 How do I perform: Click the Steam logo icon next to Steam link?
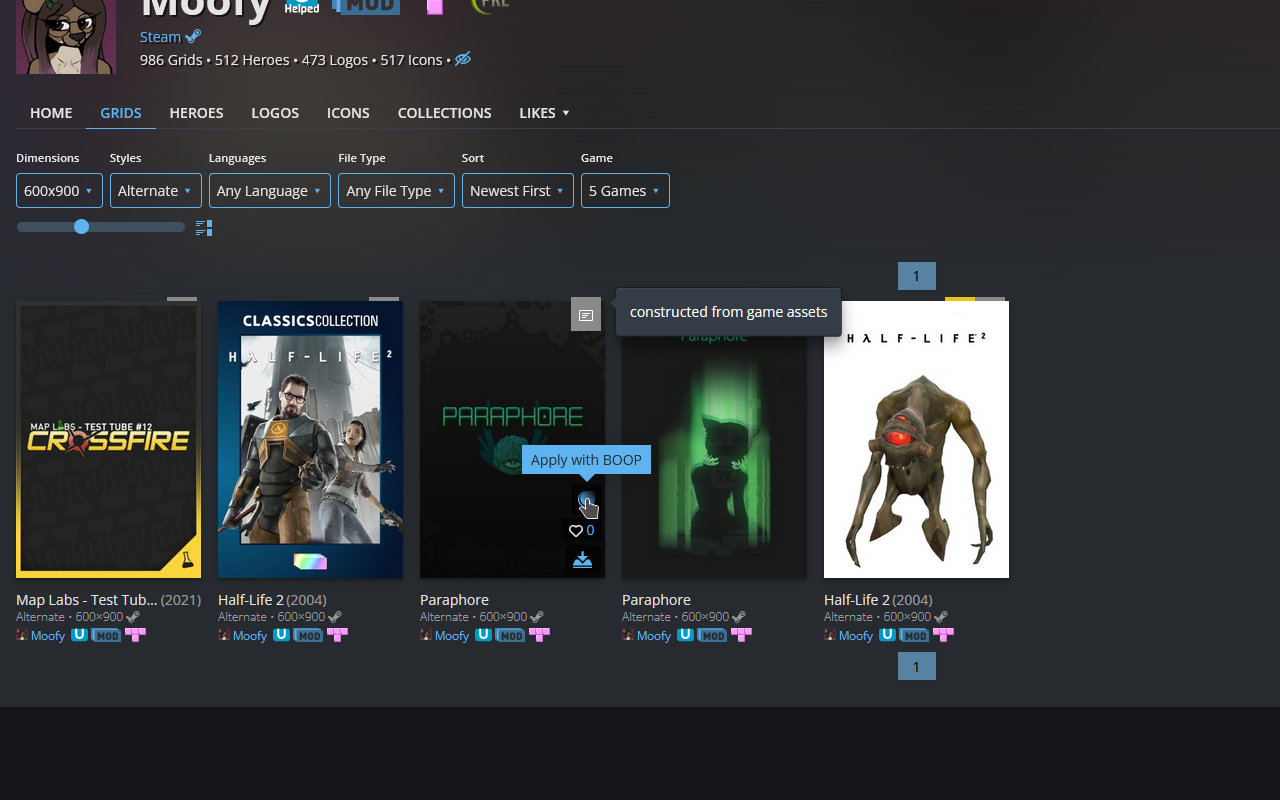(193, 36)
